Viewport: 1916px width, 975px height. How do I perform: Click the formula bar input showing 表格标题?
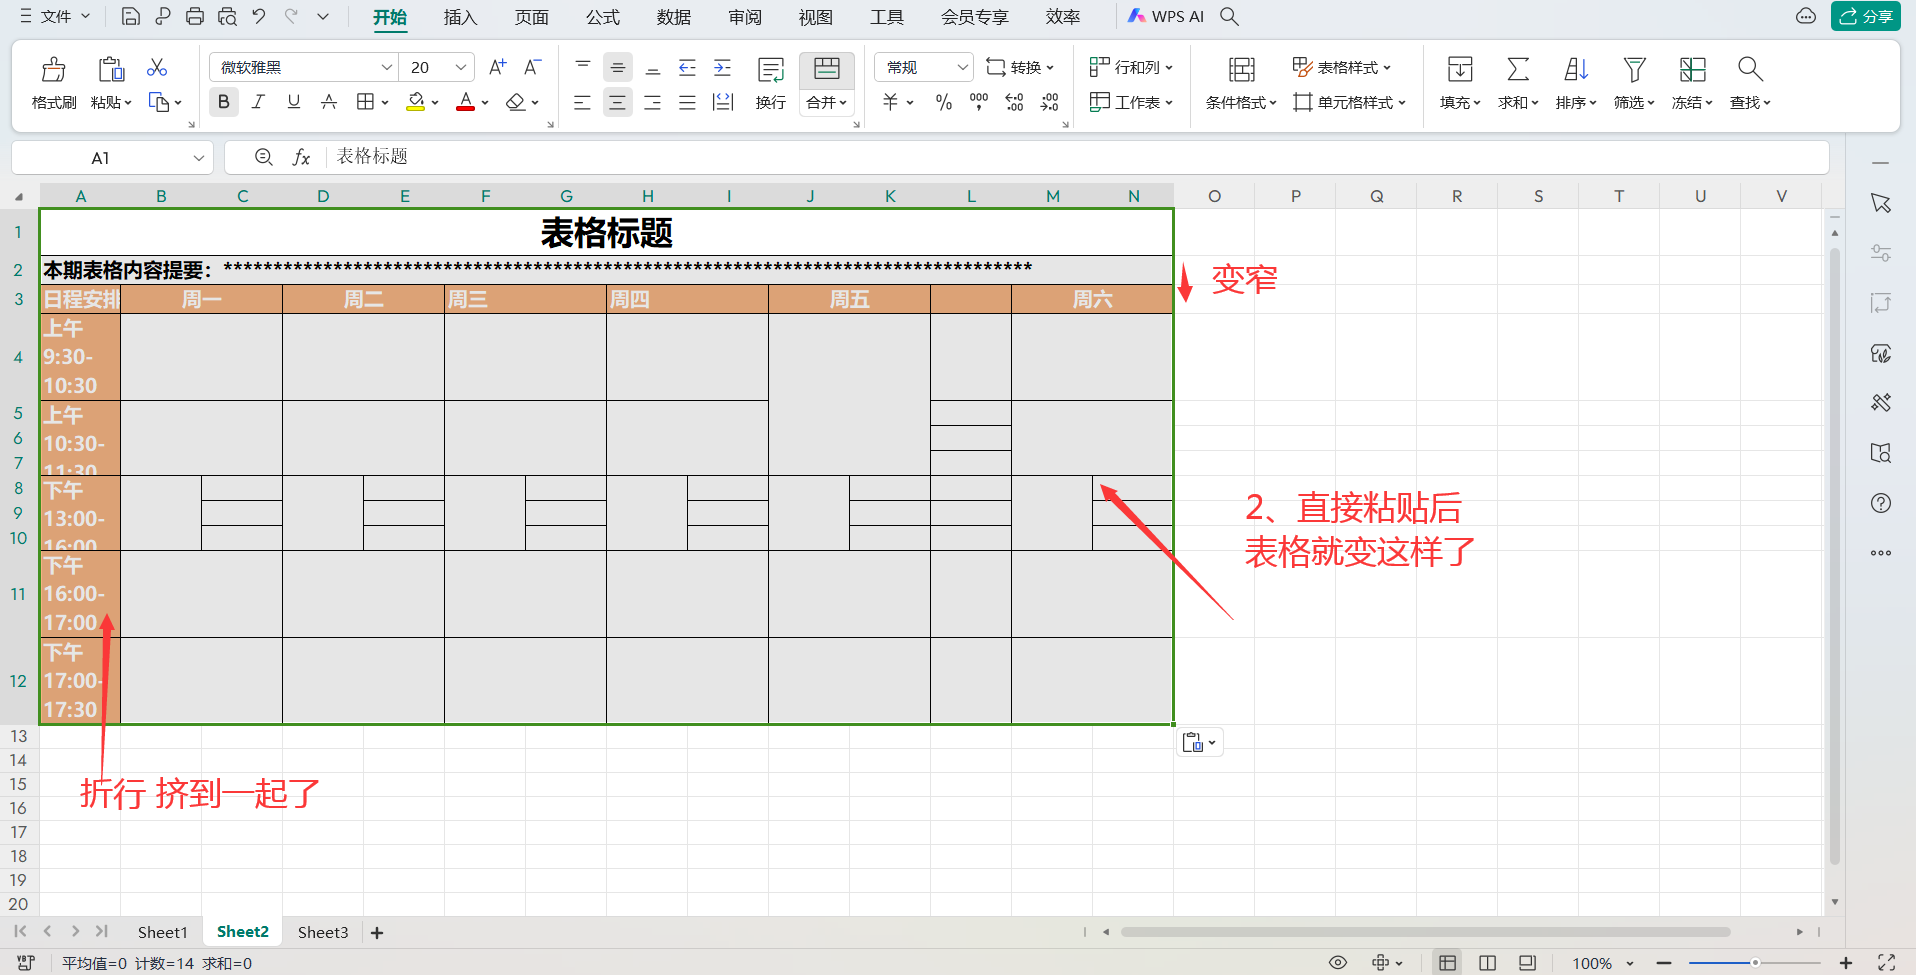[1078, 157]
